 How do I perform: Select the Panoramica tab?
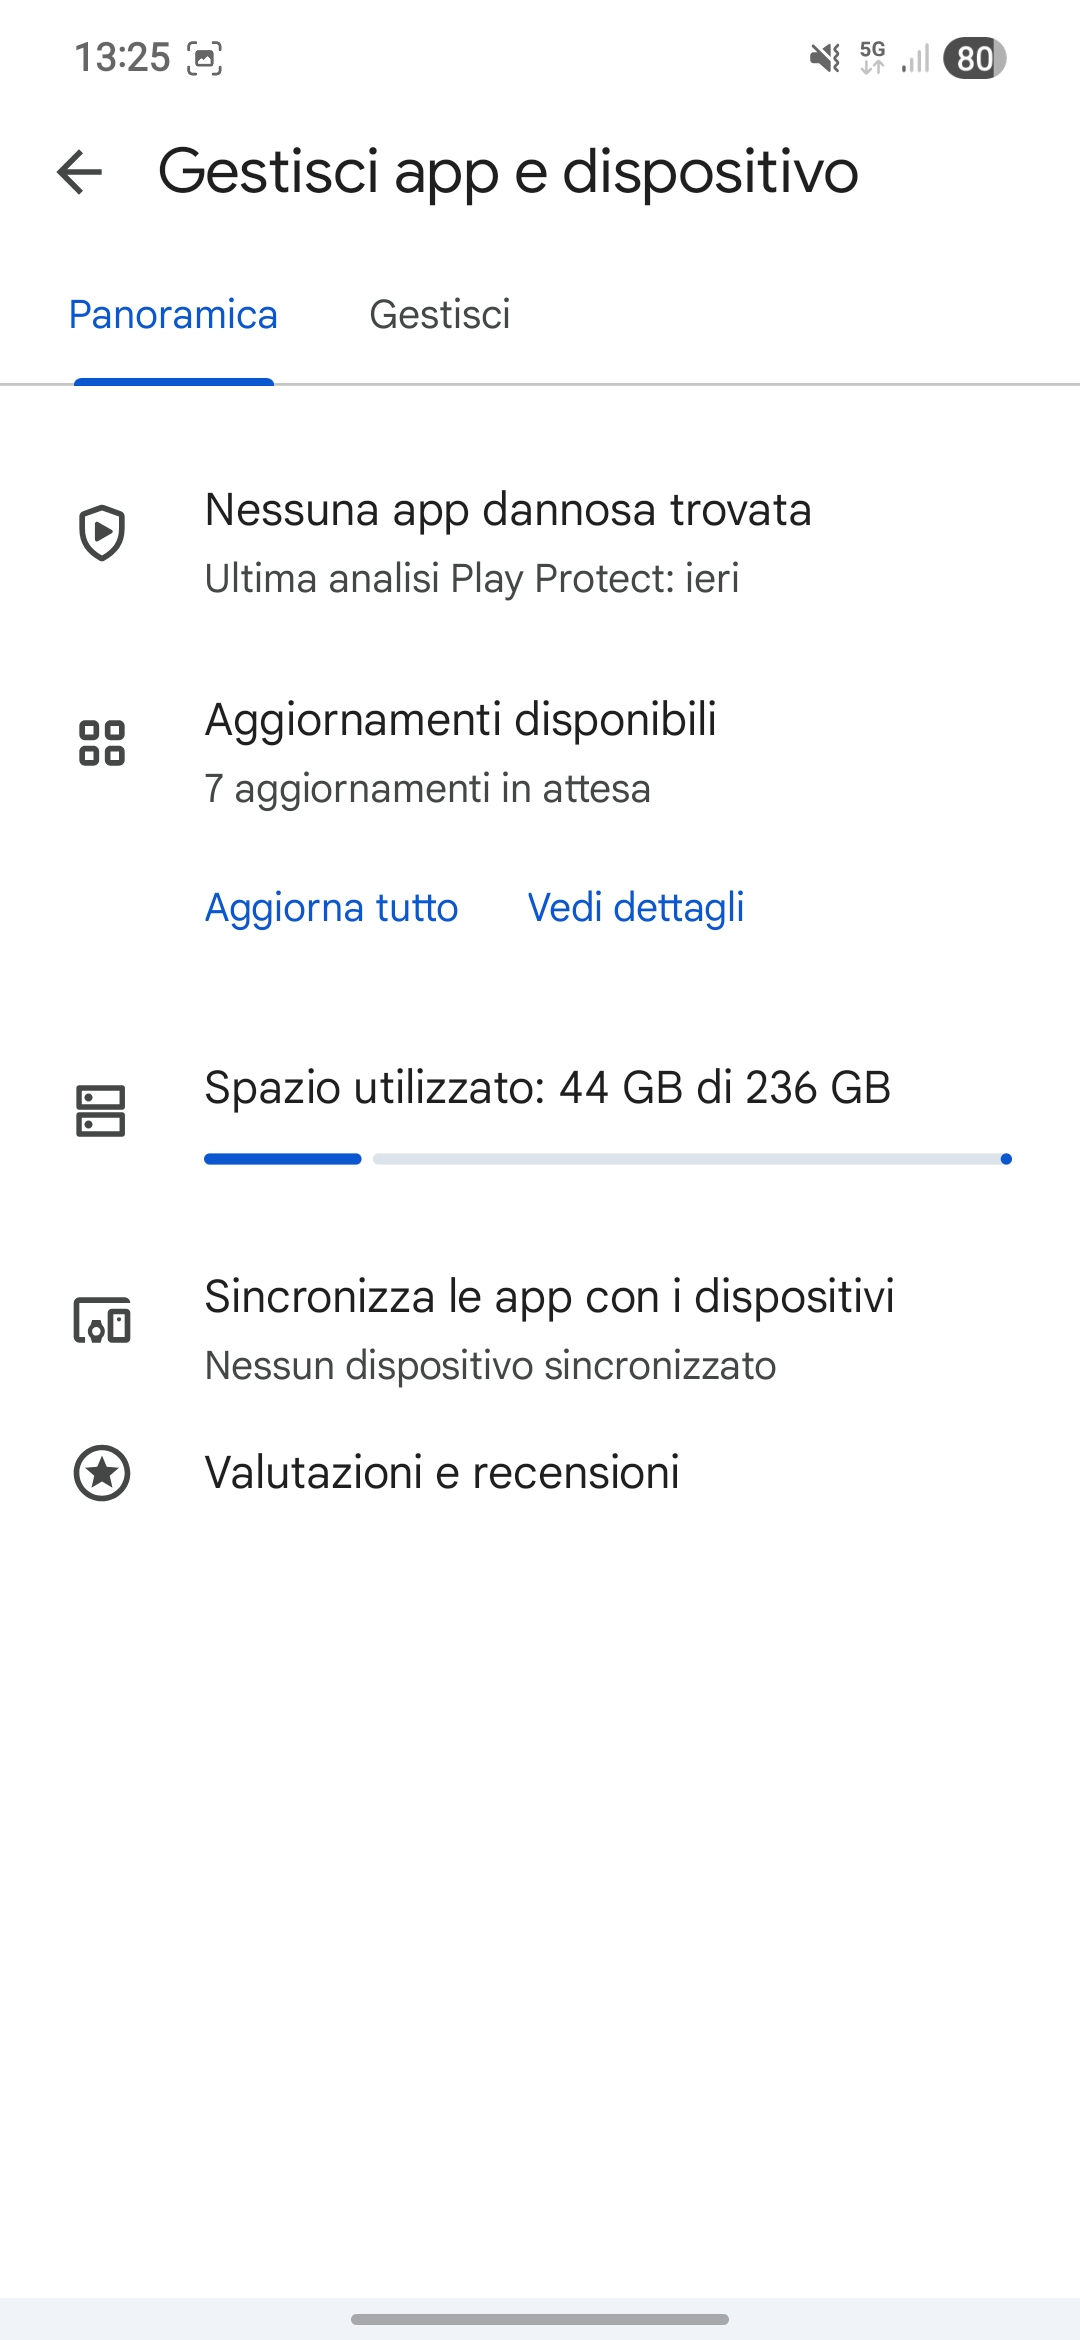(x=173, y=315)
